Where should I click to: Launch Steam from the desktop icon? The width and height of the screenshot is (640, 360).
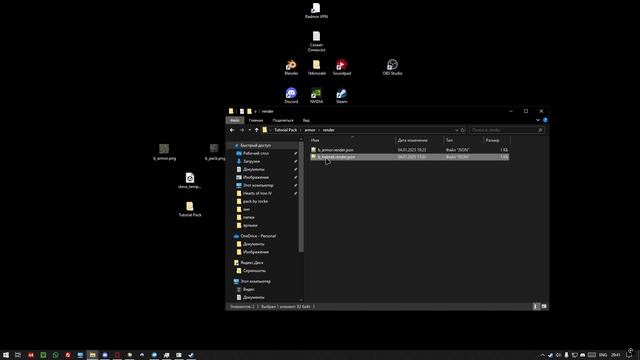342,96
